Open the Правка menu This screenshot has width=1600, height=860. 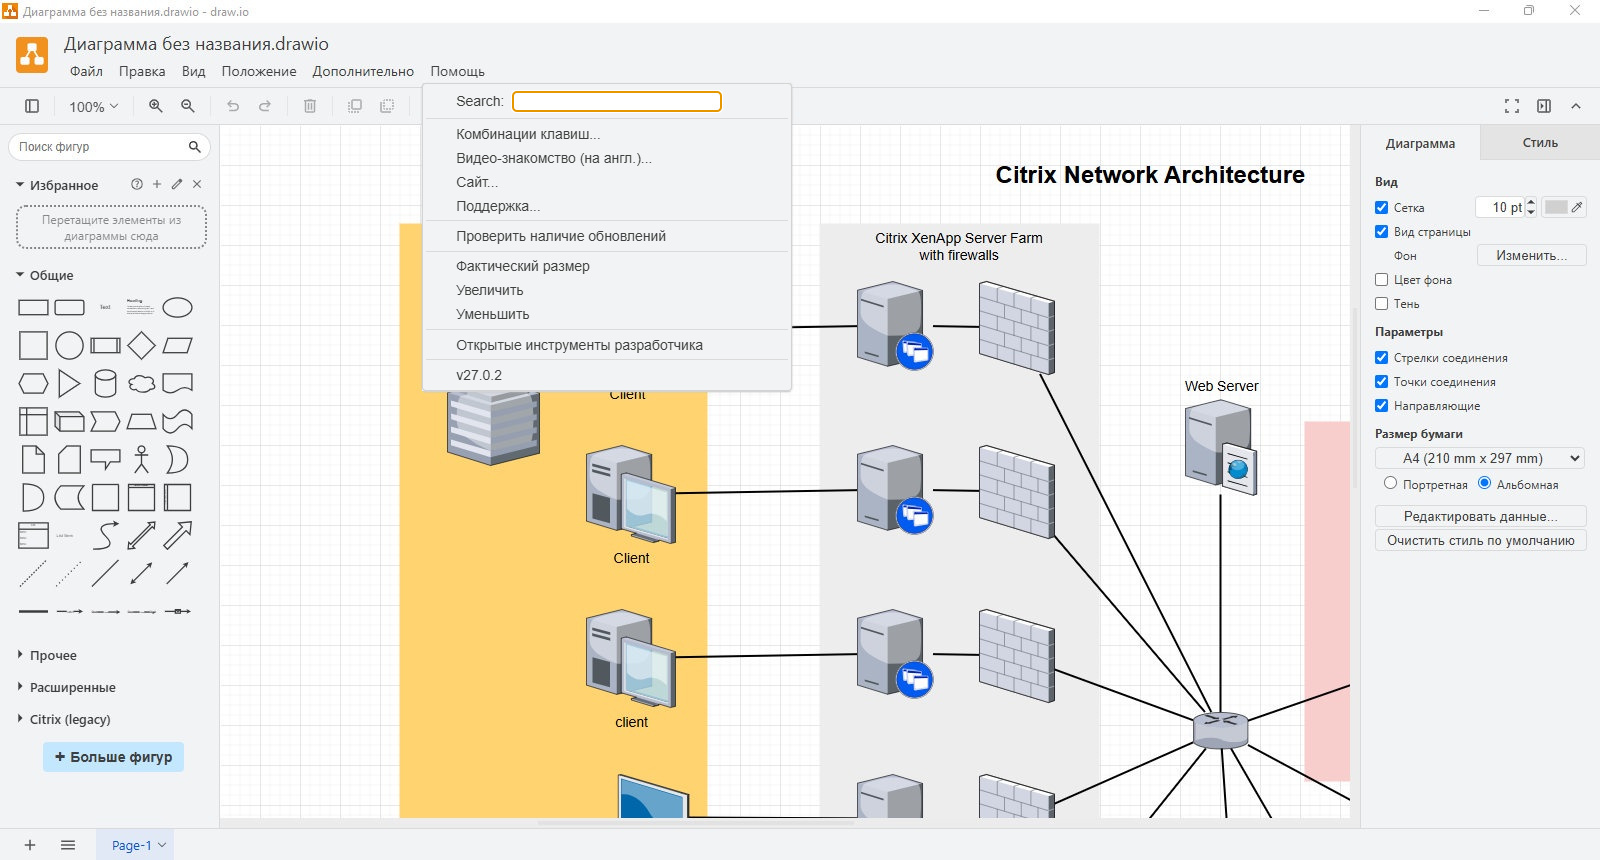142,71
